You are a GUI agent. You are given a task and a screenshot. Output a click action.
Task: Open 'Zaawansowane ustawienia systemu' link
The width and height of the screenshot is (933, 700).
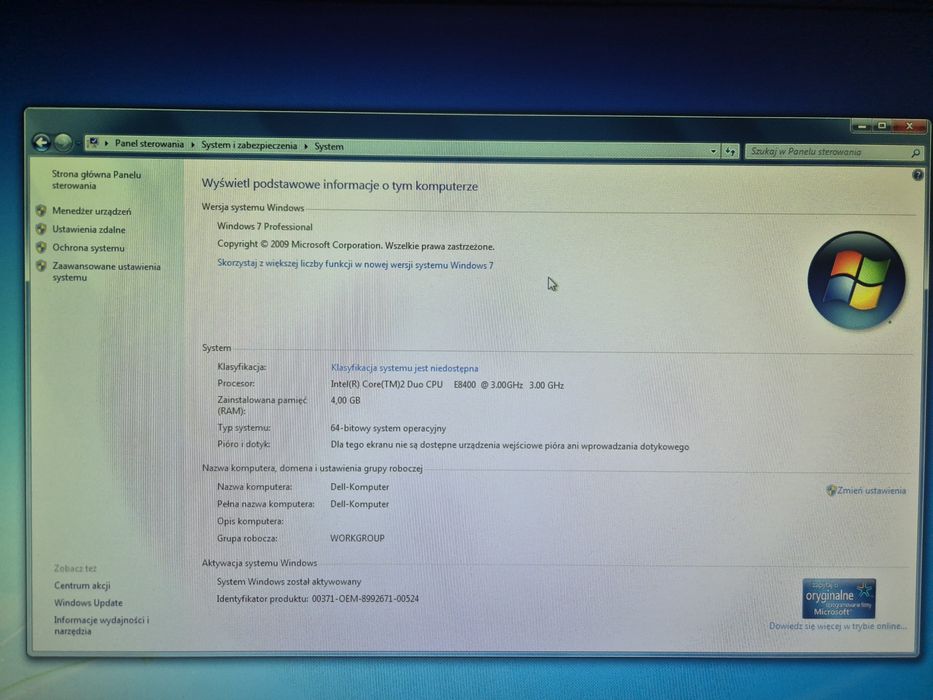click(106, 272)
